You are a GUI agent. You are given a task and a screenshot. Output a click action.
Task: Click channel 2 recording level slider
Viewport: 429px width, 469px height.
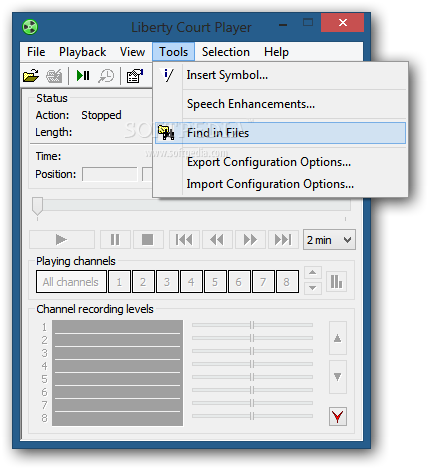(x=252, y=338)
